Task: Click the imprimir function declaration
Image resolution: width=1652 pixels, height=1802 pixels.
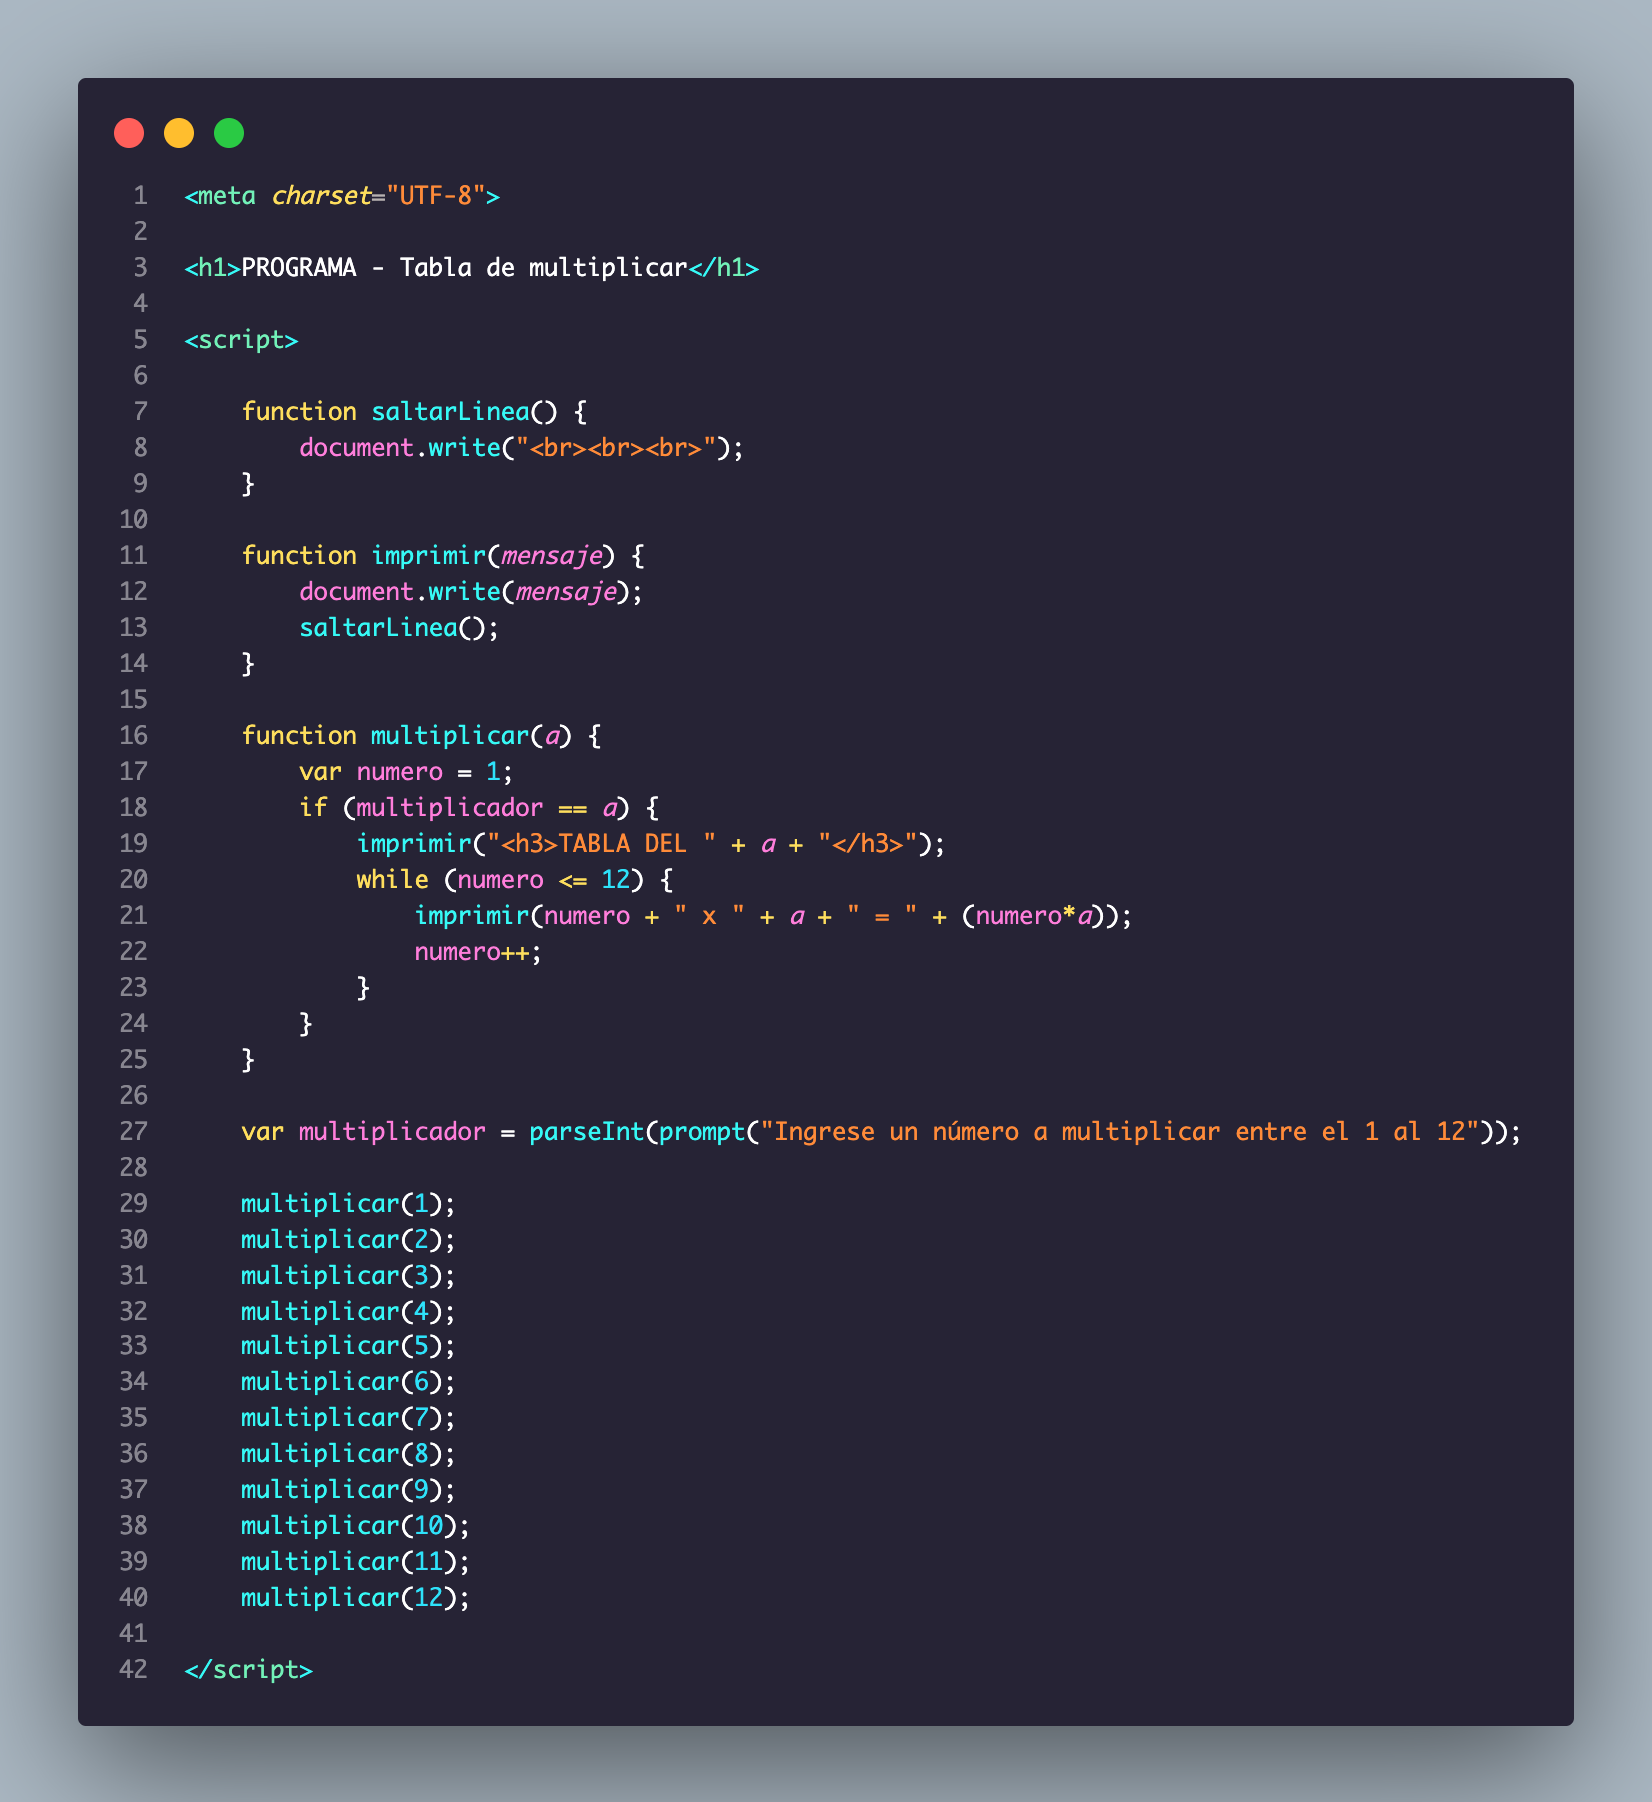Action: pos(444,556)
